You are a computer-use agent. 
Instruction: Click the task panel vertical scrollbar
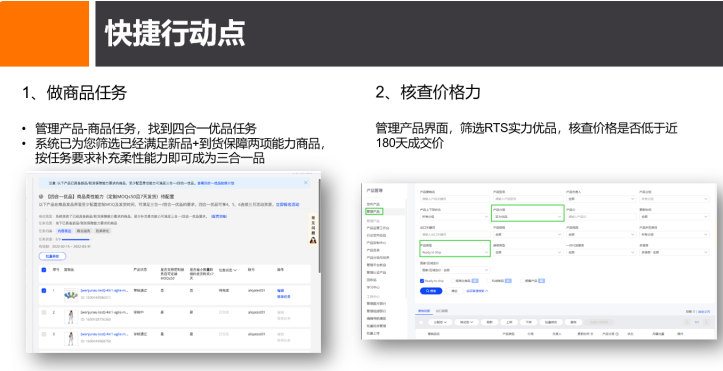coord(319,226)
